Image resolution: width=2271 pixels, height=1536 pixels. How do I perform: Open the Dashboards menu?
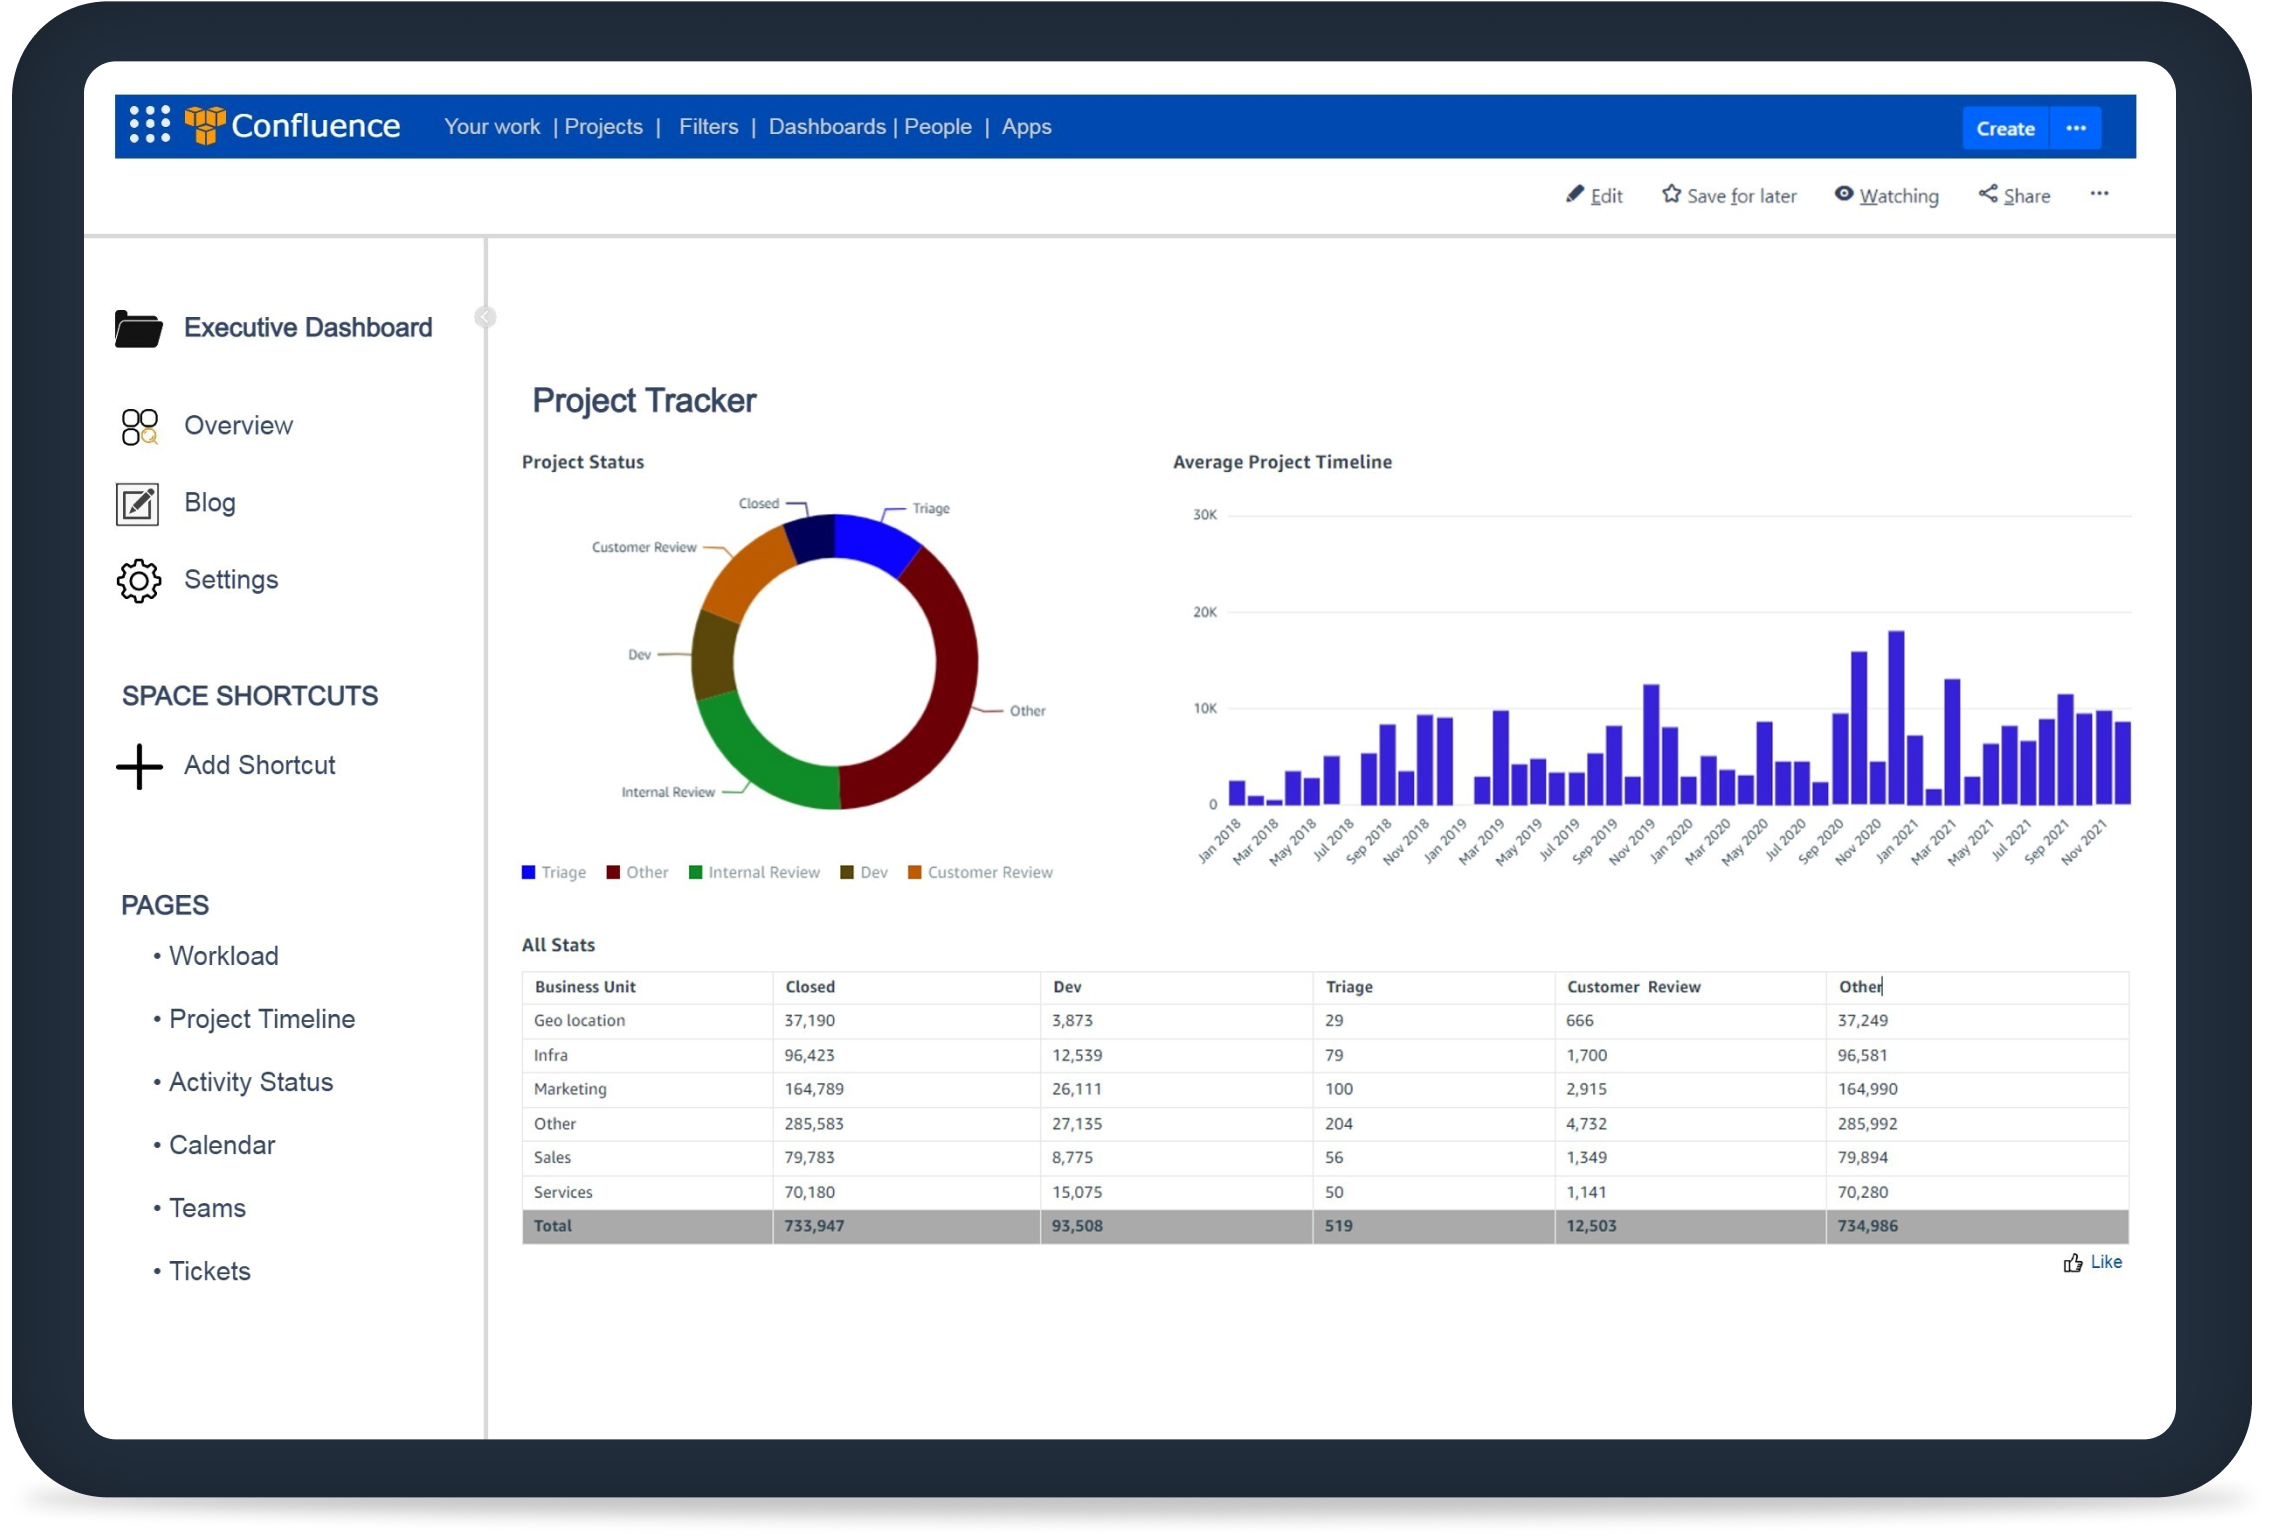pyautogui.click(x=826, y=127)
